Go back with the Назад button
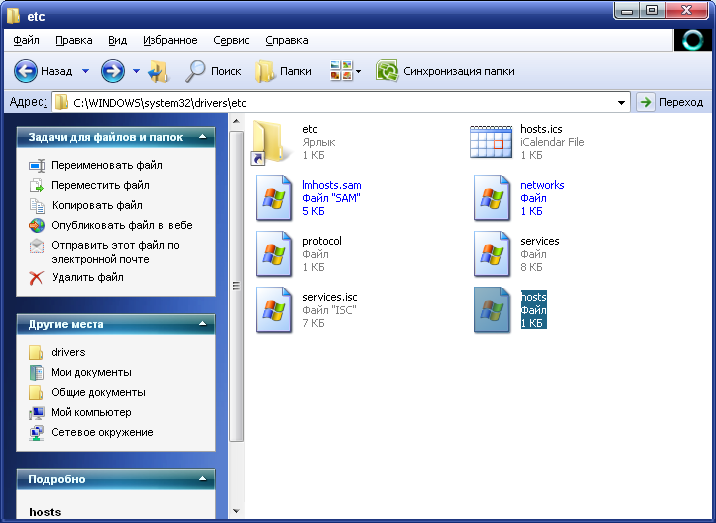This screenshot has height=523, width=716. (43, 71)
